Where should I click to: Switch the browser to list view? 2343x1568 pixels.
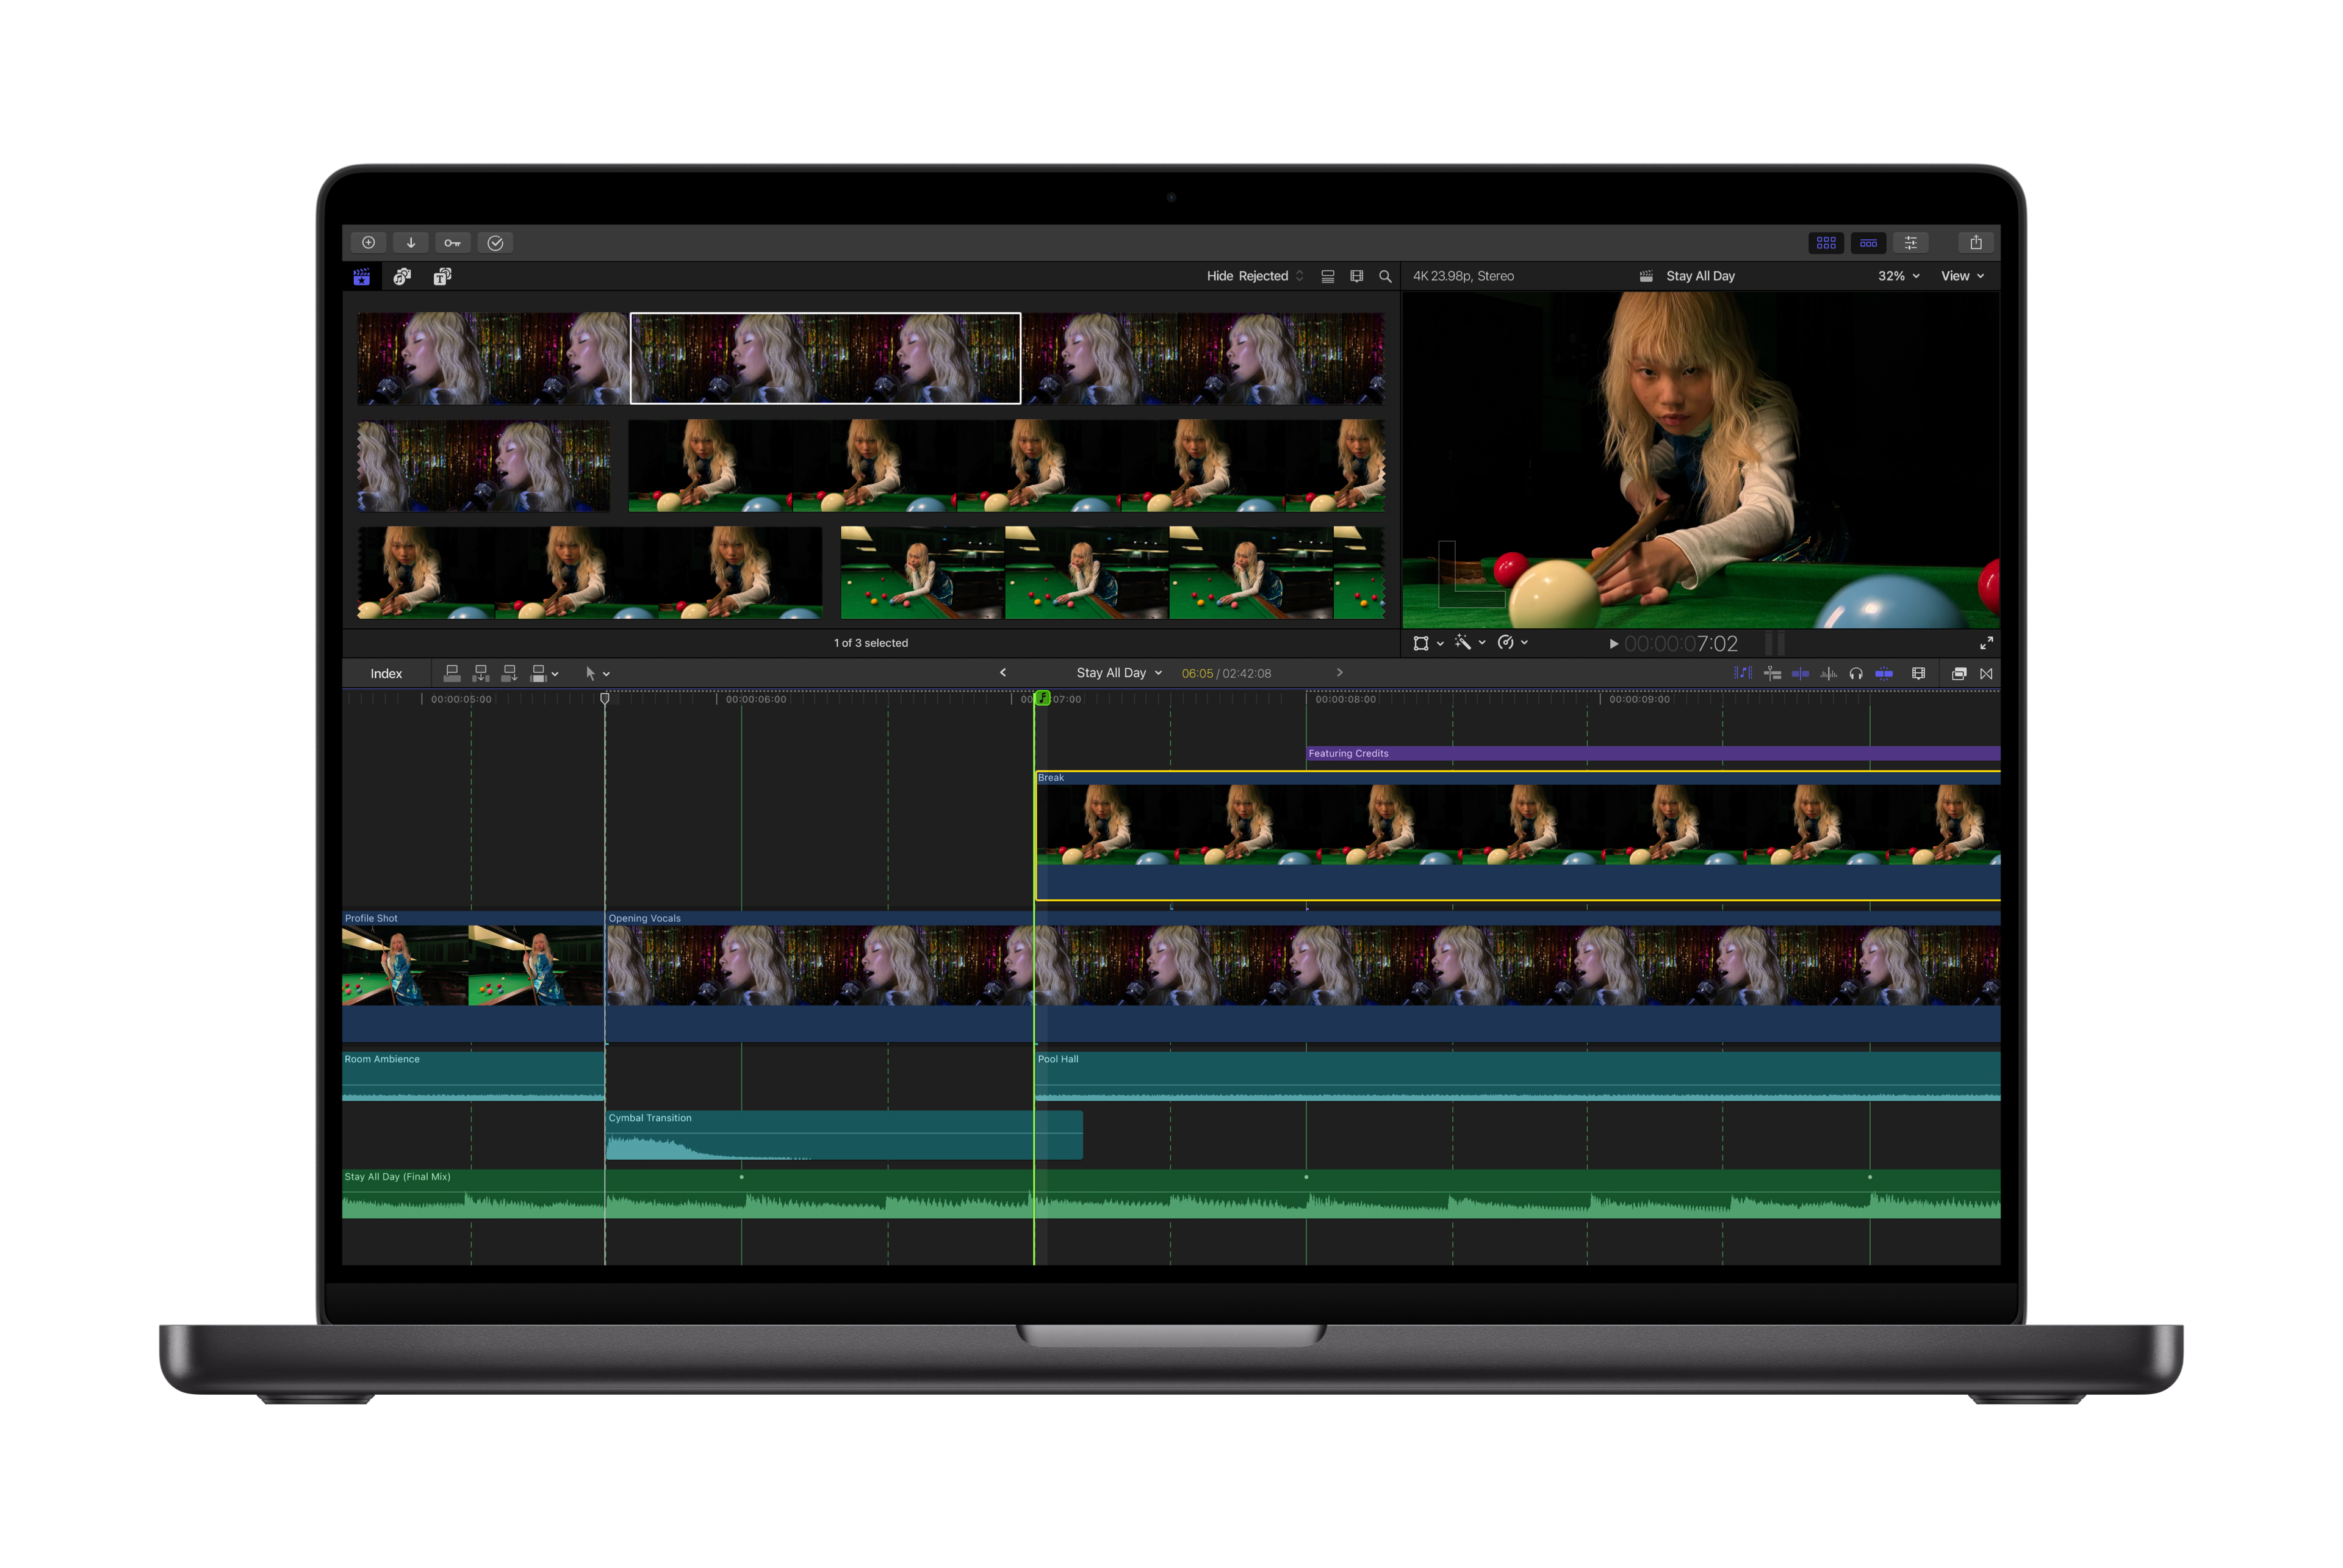coord(1327,276)
